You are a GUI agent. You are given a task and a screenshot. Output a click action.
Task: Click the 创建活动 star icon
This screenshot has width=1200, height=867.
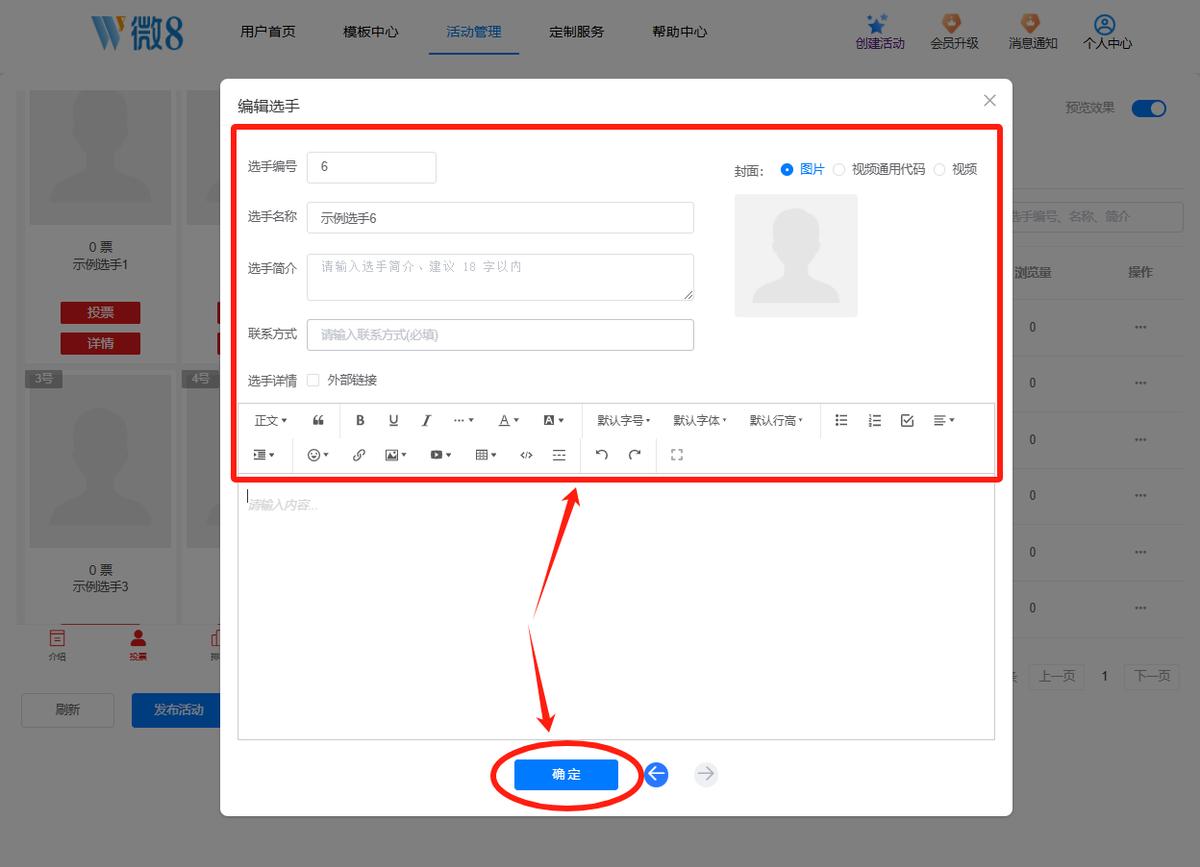click(879, 24)
